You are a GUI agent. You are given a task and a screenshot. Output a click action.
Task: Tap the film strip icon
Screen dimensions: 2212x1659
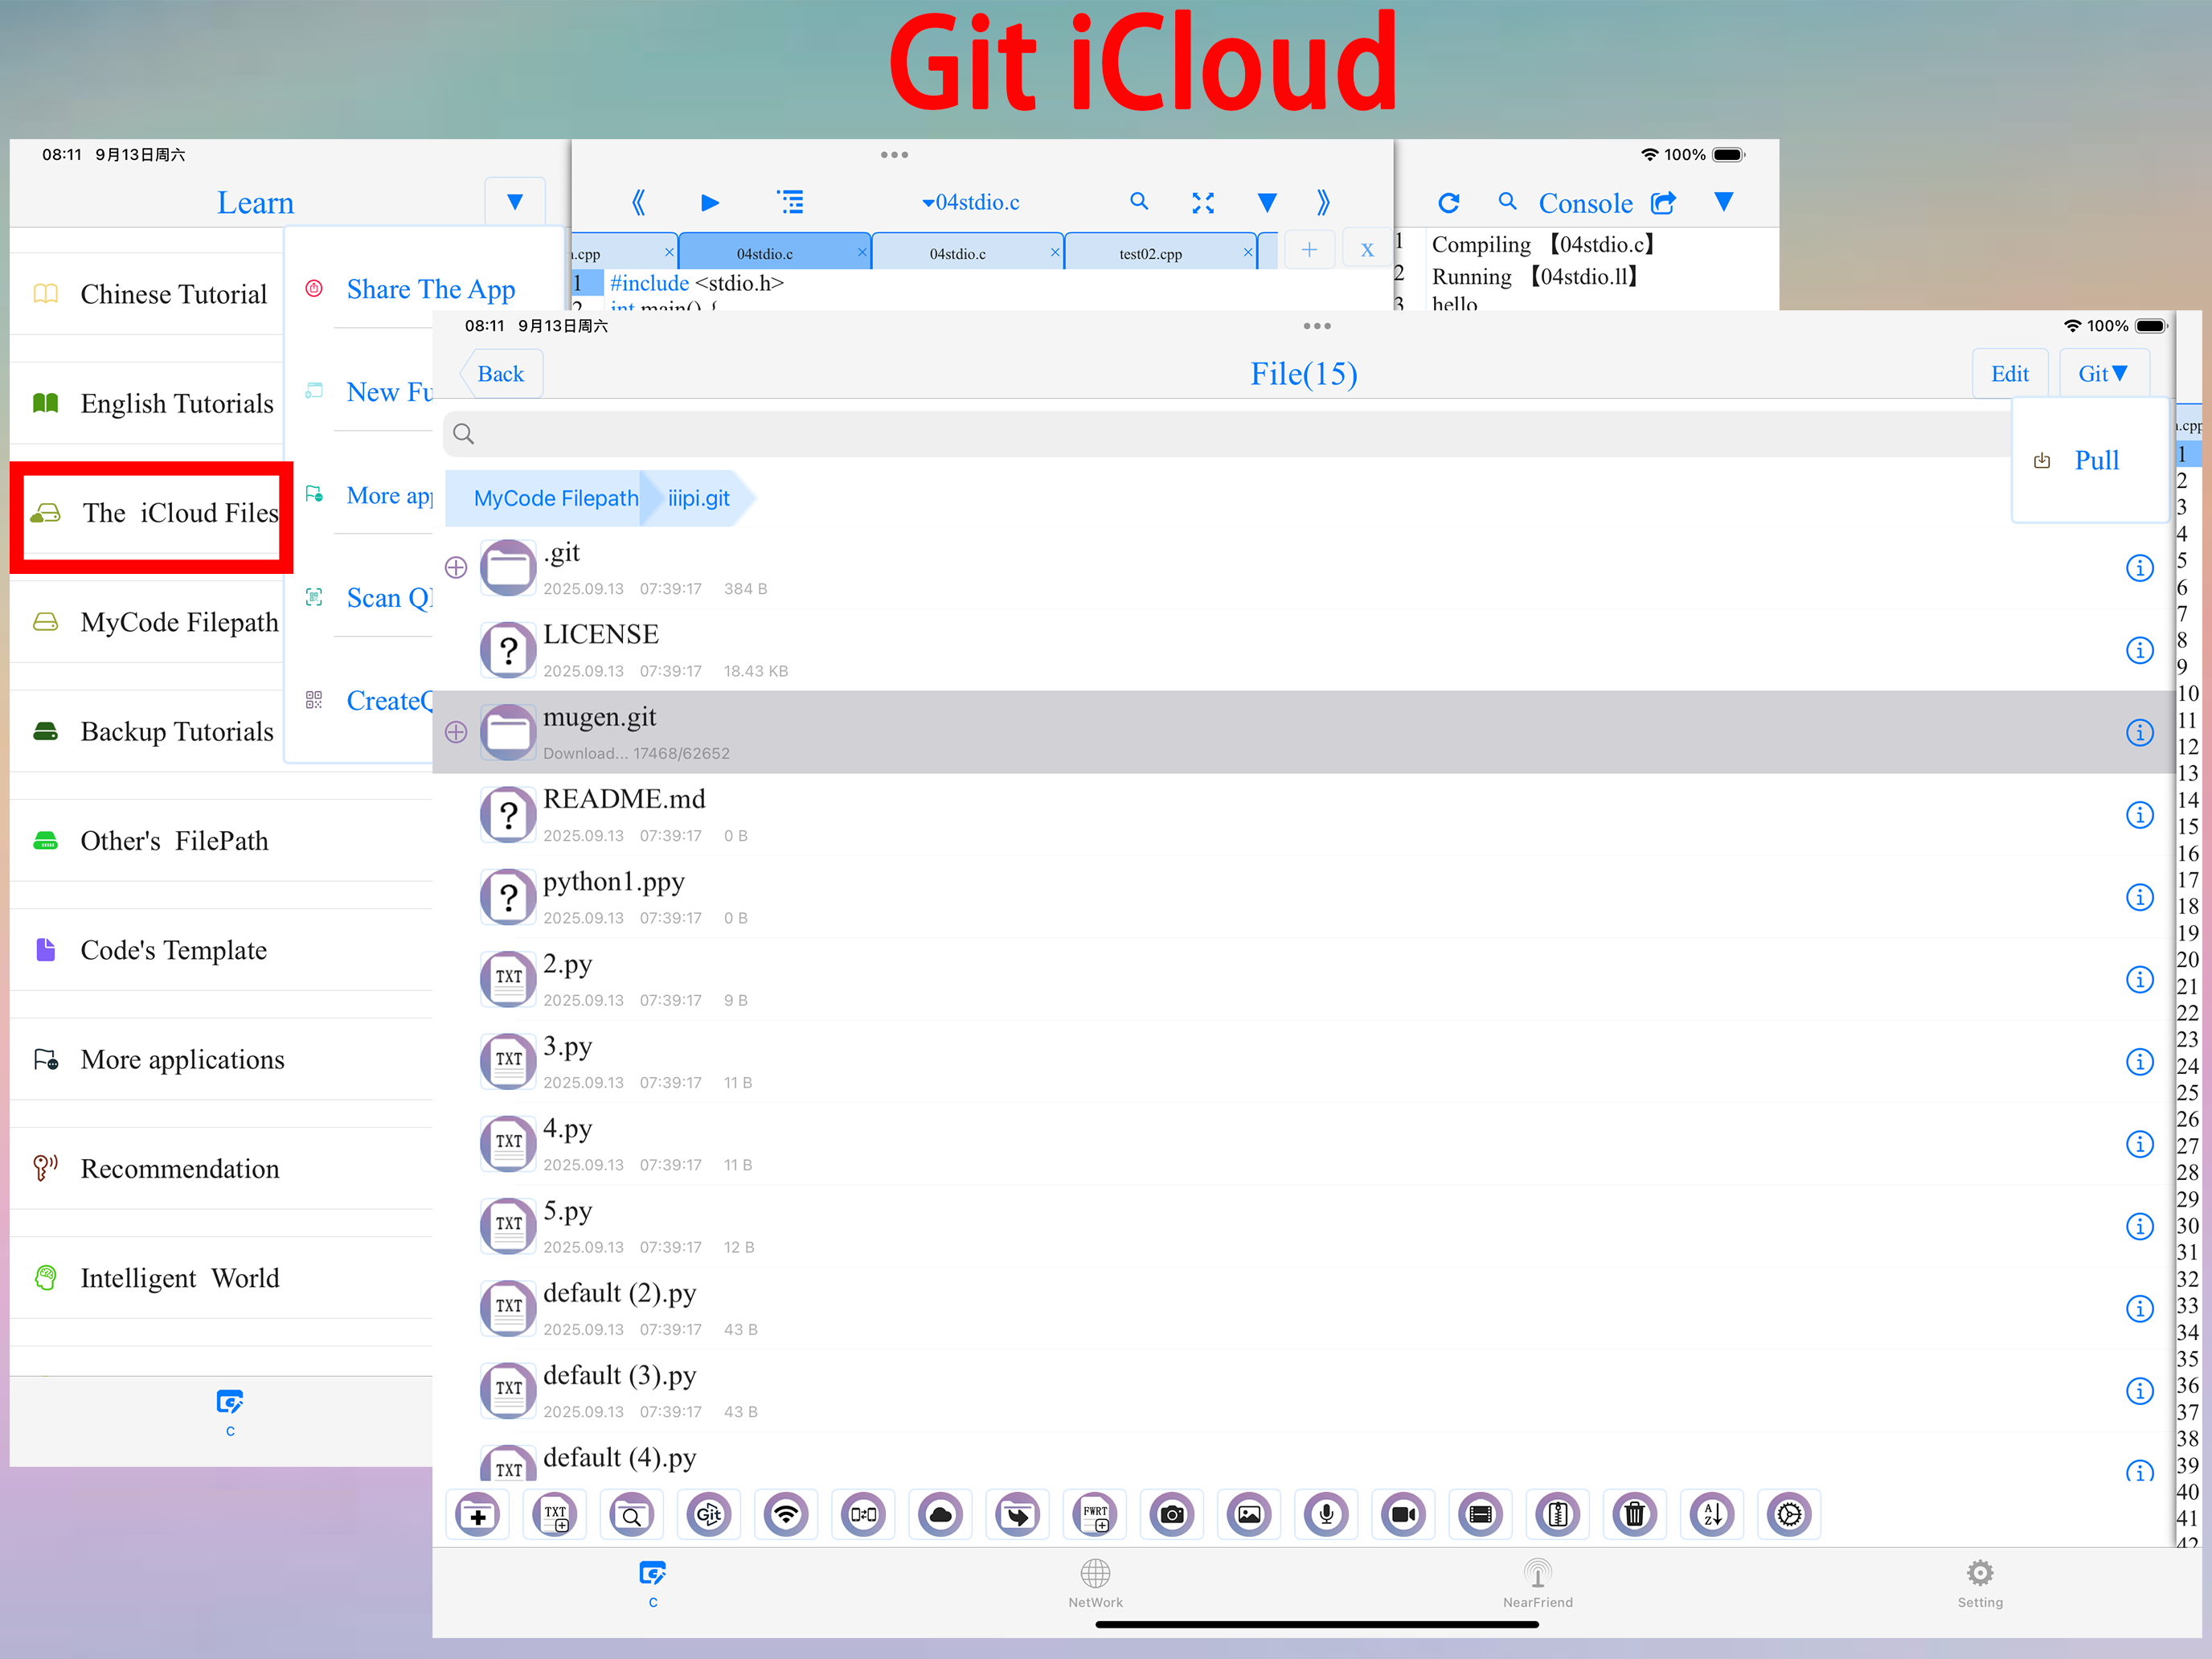point(1480,1515)
